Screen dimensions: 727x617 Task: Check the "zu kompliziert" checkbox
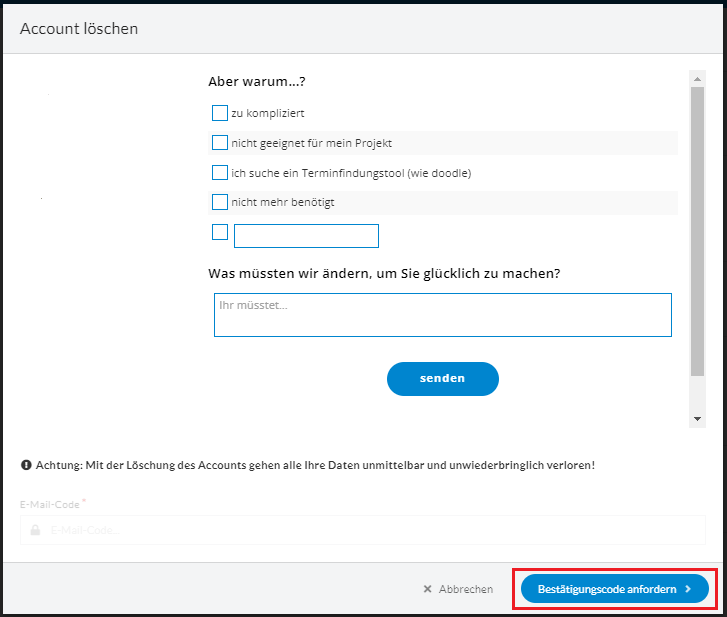pyautogui.click(x=220, y=113)
